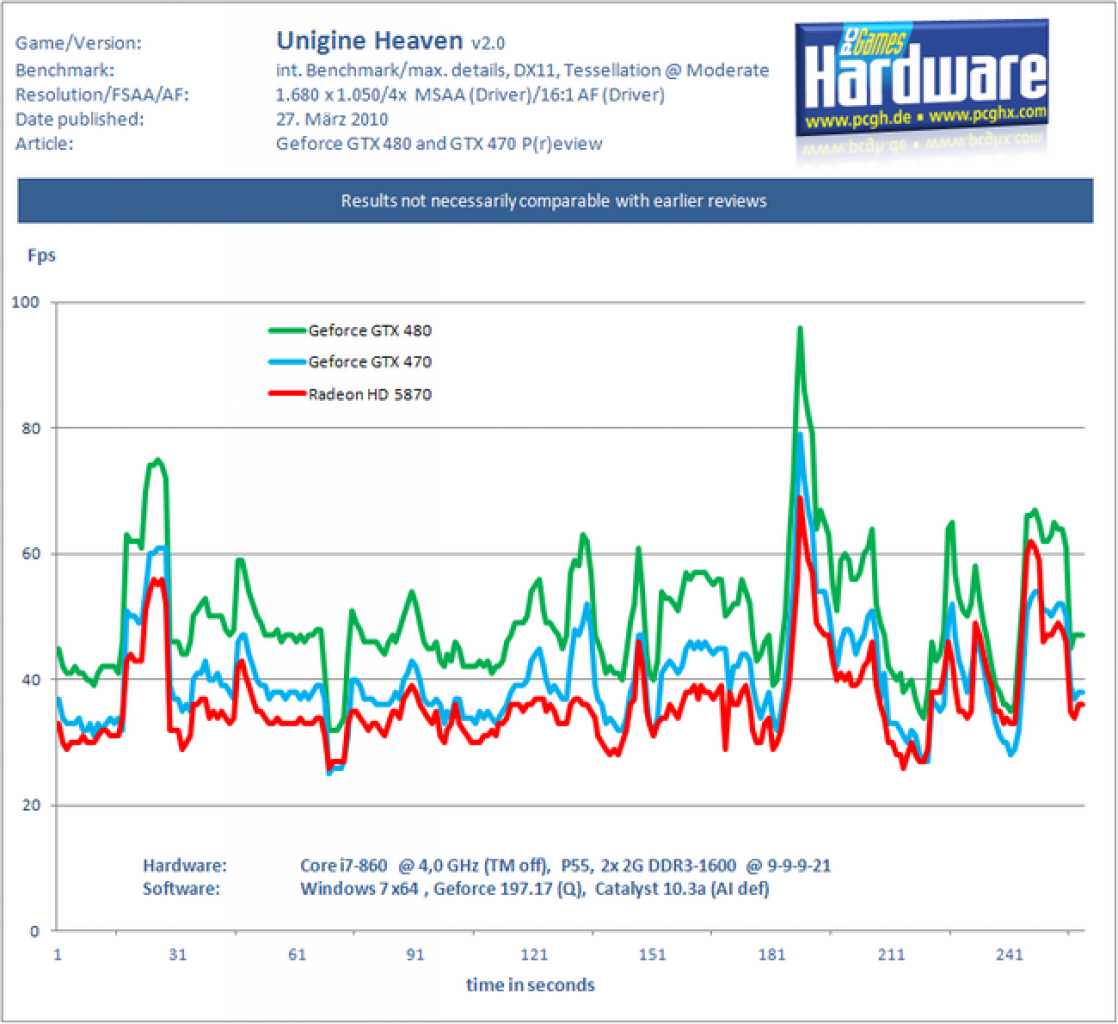Click the GTX 480 peak near 96 fps
Image resolution: width=1118 pixels, height=1024 pixels.
tap(800, 329)
